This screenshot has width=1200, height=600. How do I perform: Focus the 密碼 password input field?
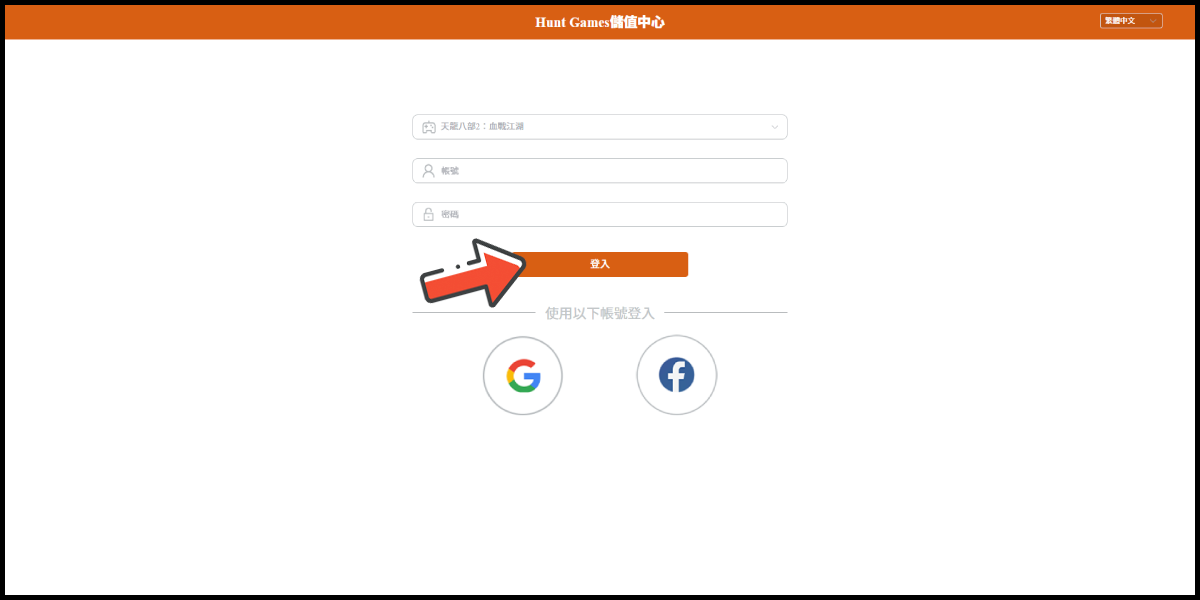600,215
